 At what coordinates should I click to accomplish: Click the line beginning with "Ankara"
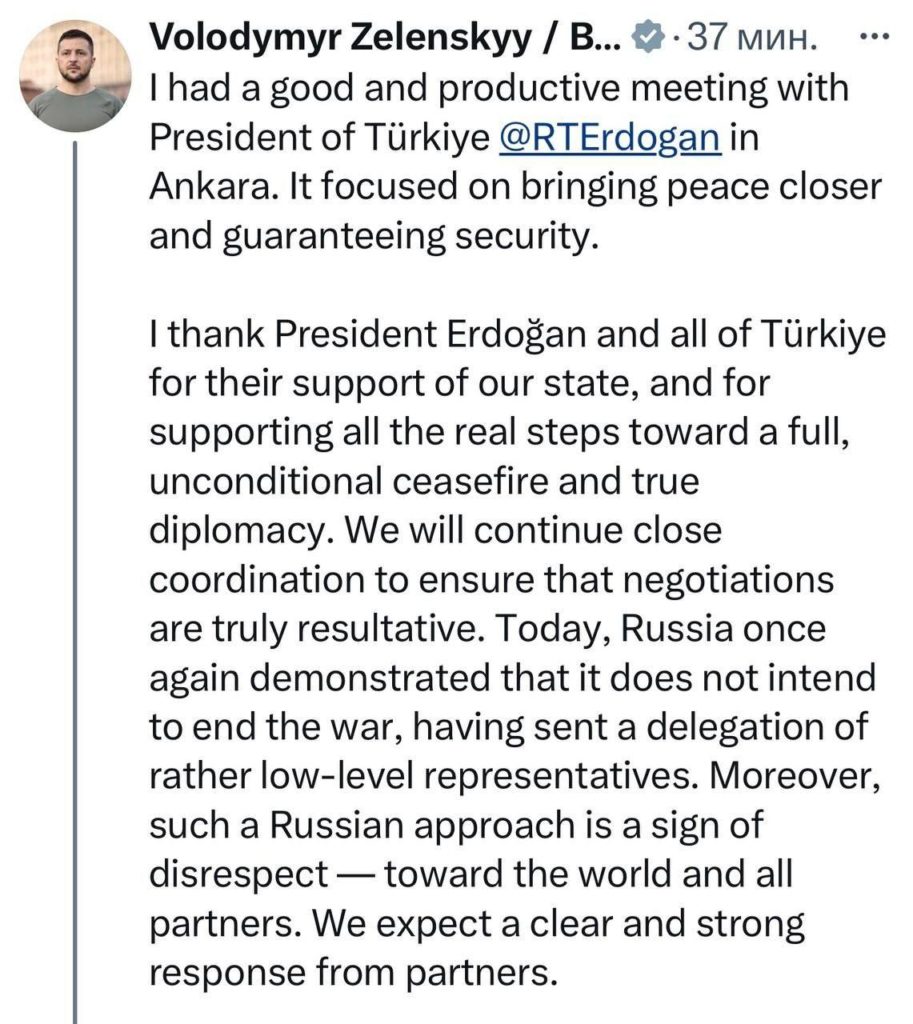pyautogui.click(x=514, y=186)
